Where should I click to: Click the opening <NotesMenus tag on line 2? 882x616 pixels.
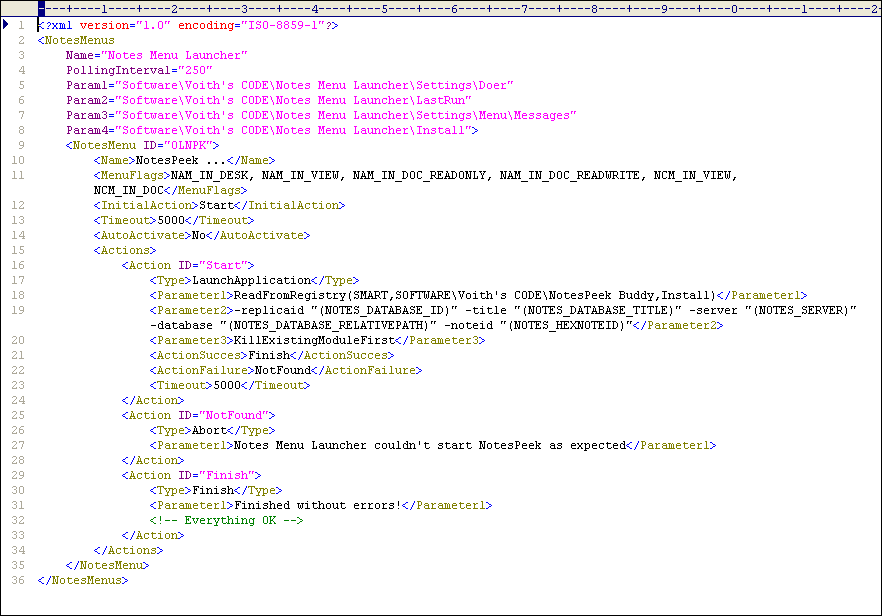coord(76,41)
